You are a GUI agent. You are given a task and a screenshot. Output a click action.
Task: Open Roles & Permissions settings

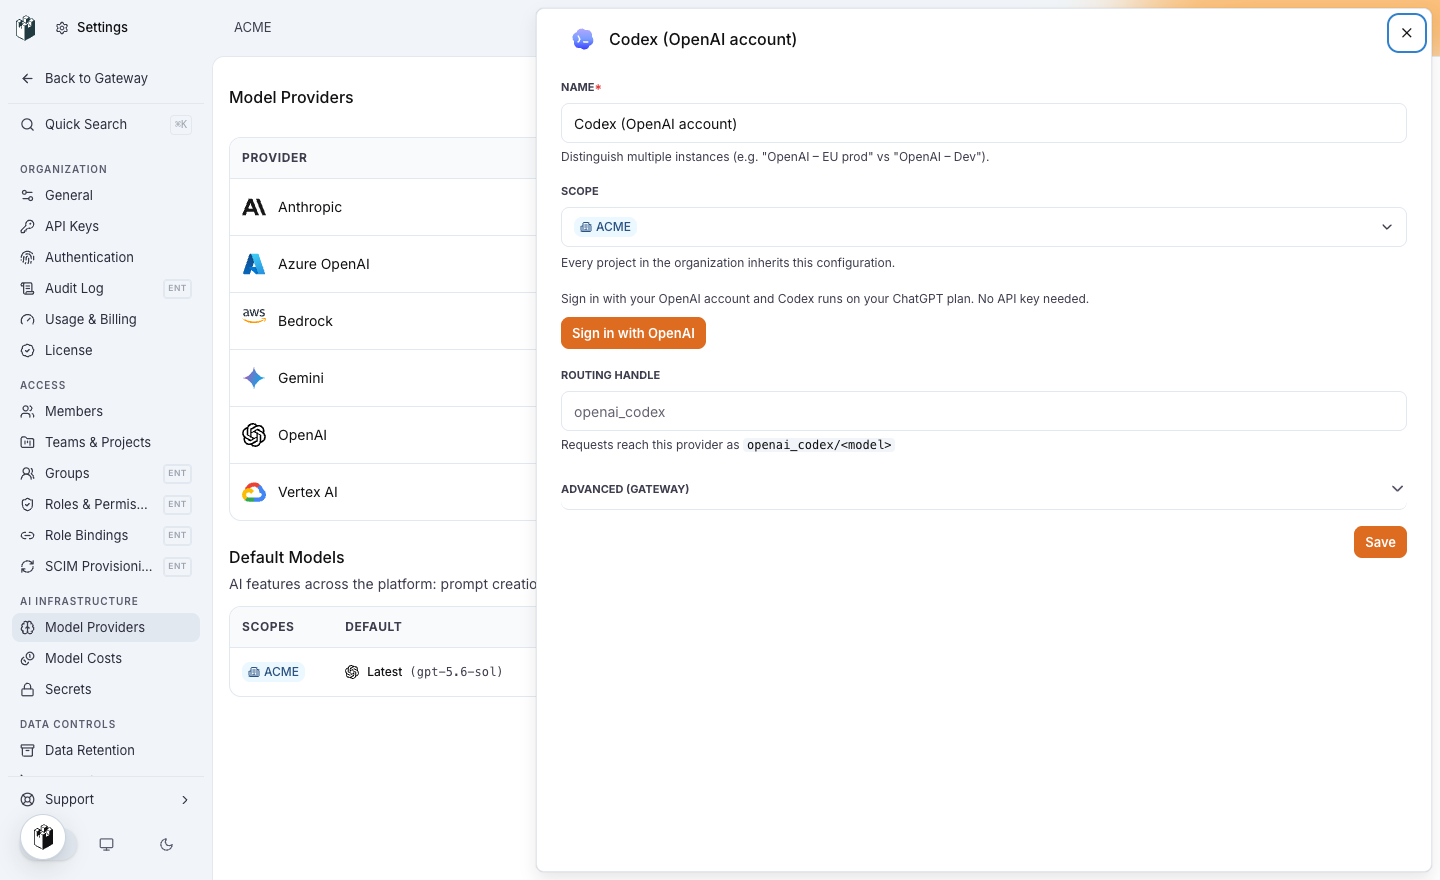click(x=106, y=505)
